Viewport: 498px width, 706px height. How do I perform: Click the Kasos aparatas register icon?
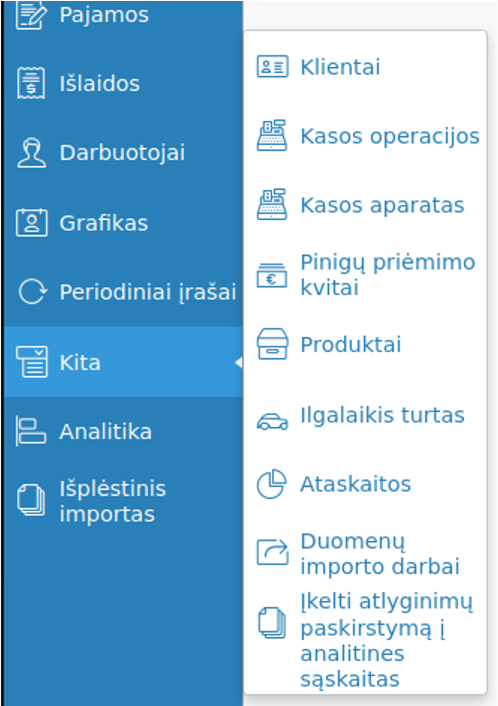pos(272,204)
